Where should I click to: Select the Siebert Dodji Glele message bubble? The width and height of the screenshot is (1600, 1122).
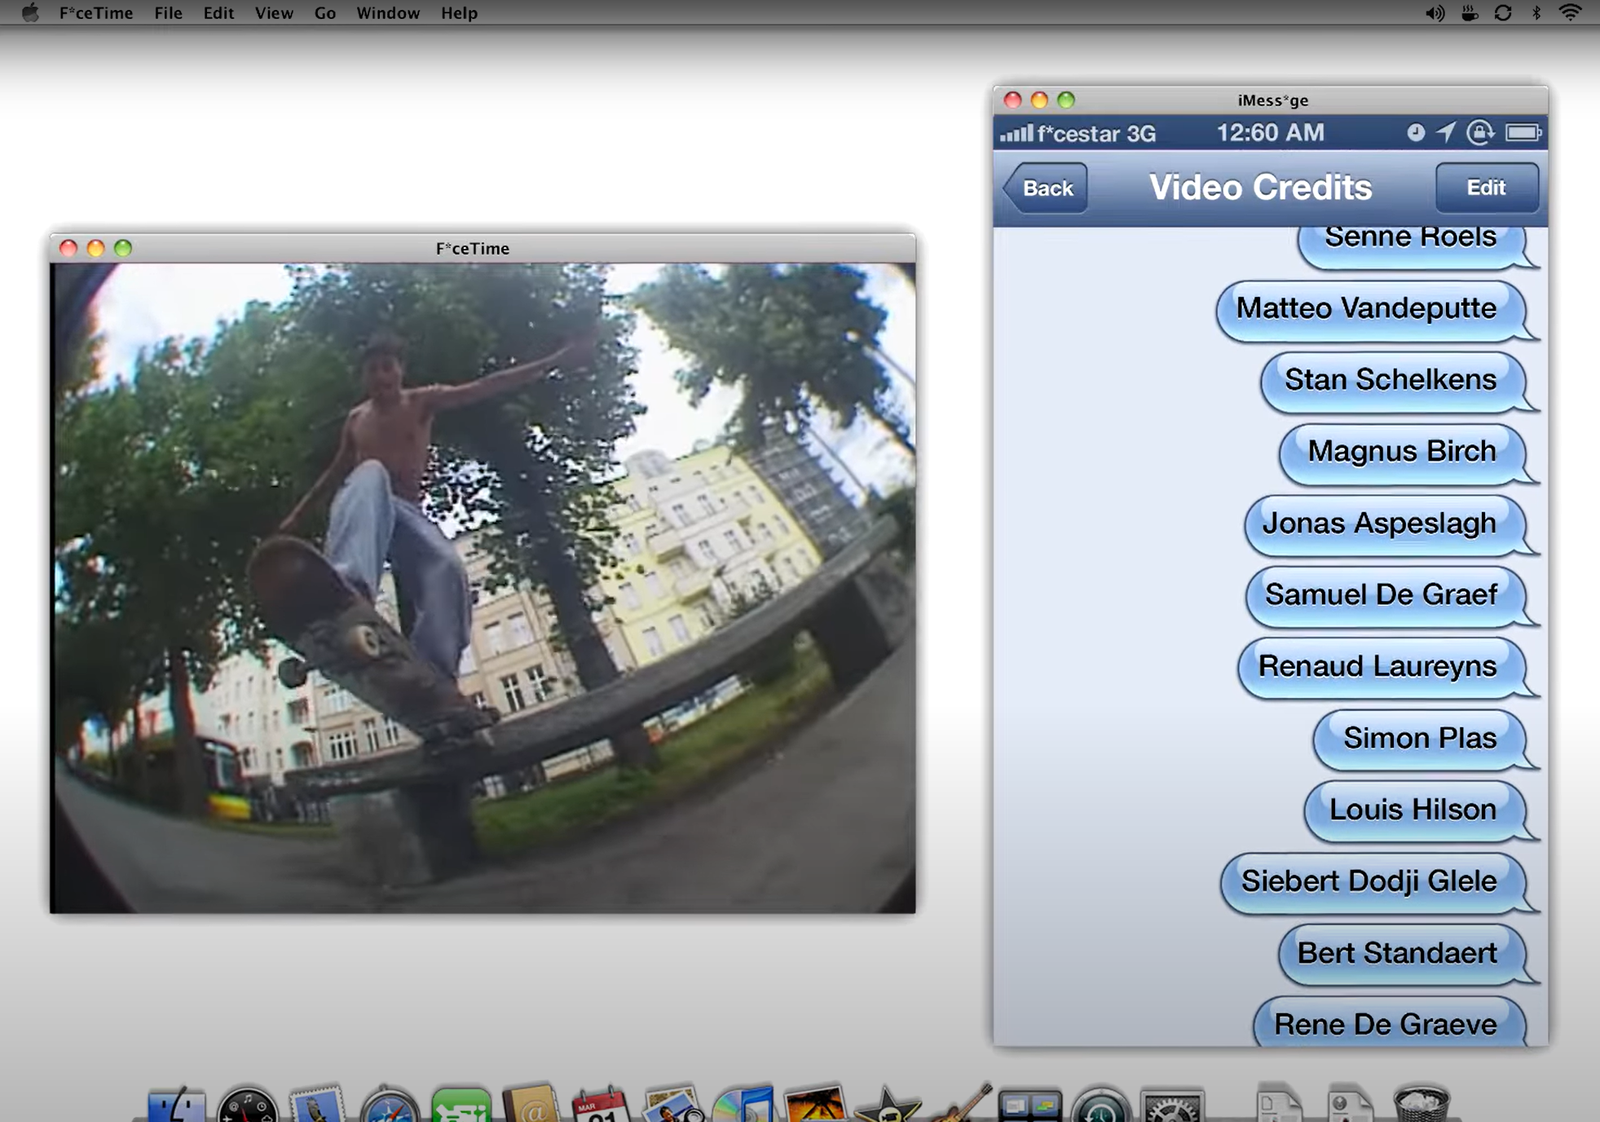tap(1379, 883)
